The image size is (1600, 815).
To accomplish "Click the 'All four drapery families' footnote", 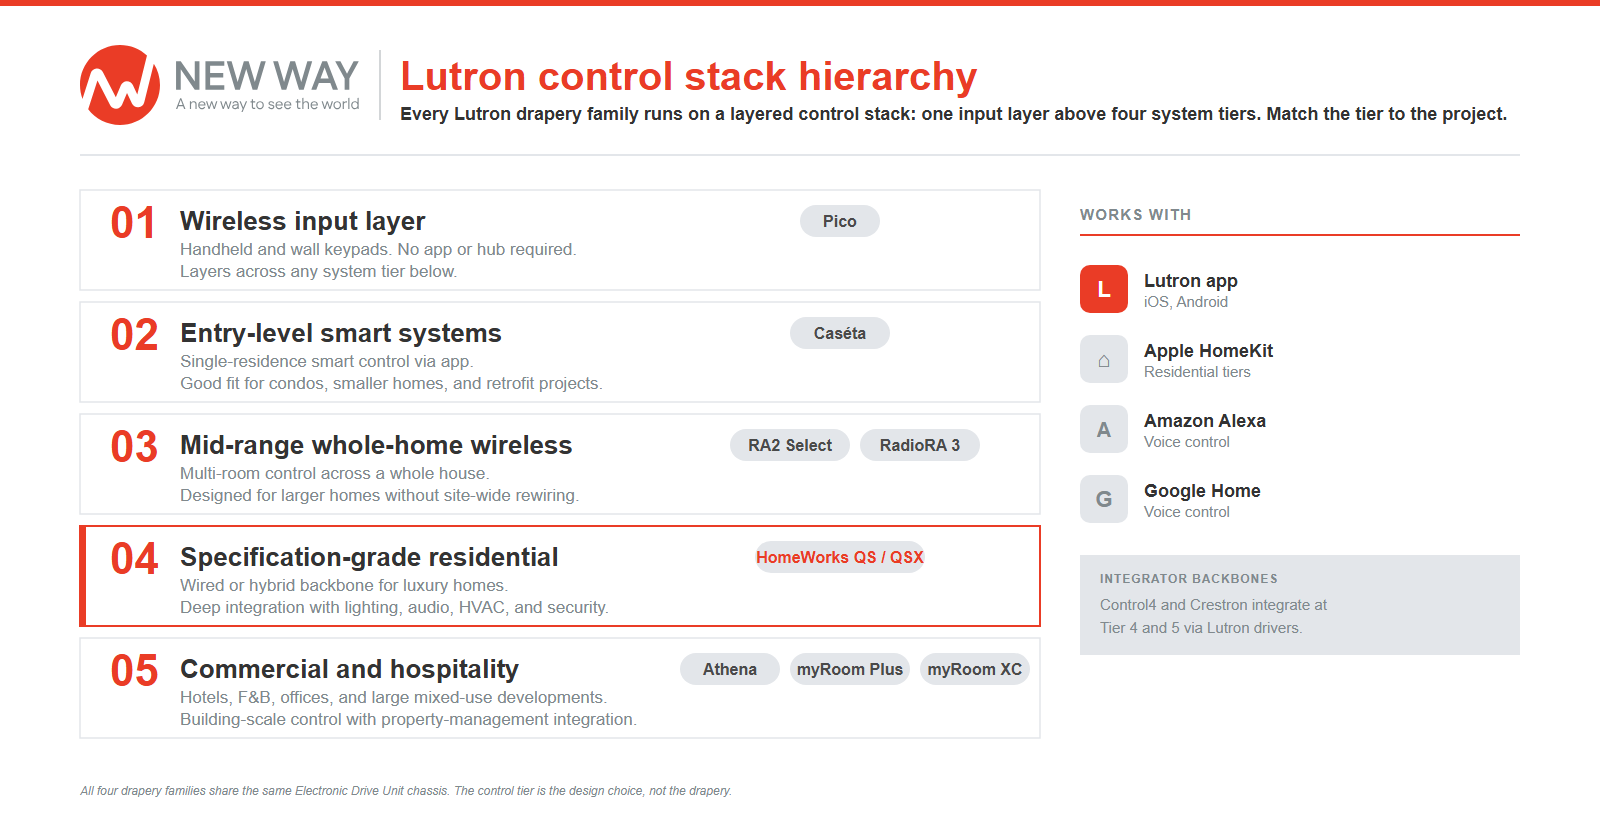I will (406, 791).
